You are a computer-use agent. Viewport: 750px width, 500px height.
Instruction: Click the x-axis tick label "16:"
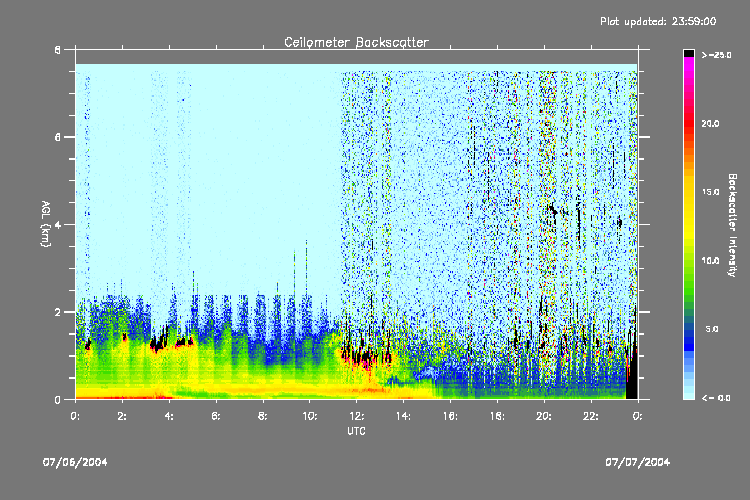click(x=450, y=416)
